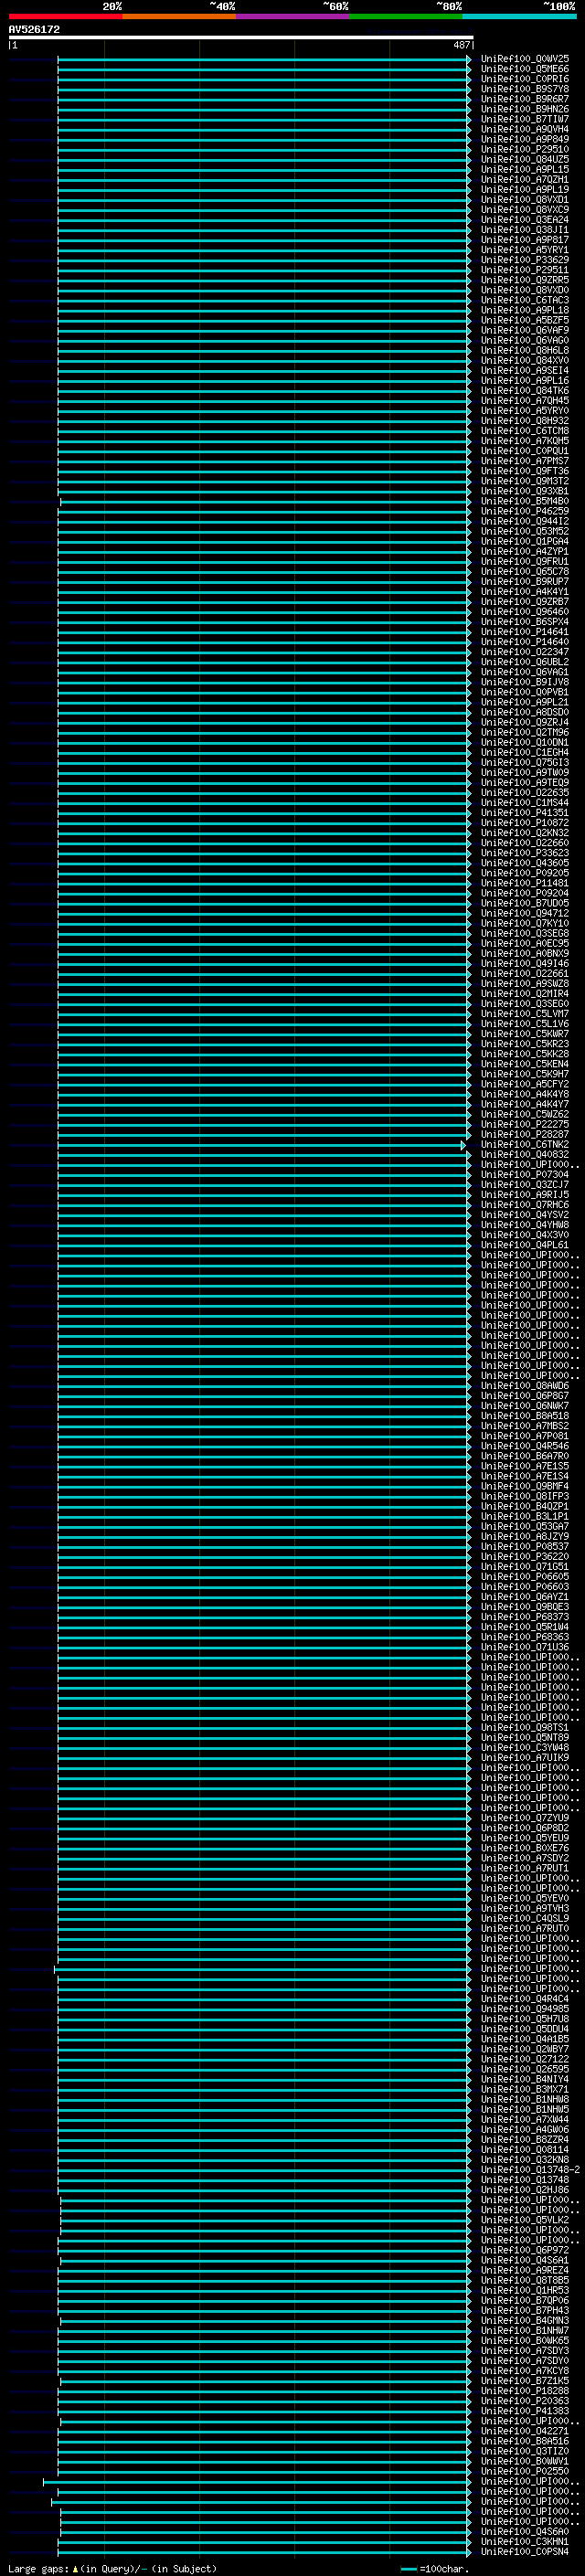Select the UniRef100_Q1PGA4 label
Viewport: 585px width, 2576px height.
point(525,541)
